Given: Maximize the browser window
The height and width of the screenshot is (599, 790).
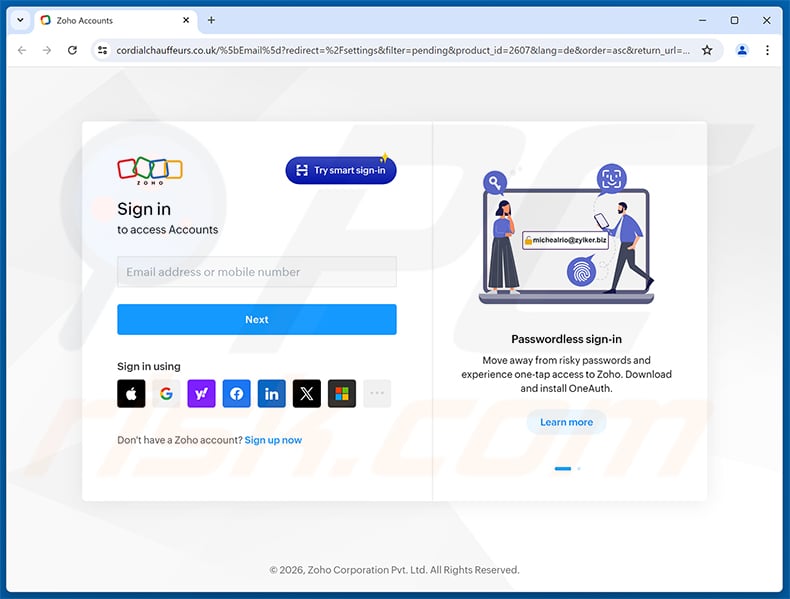Looking at the screenshot, I should [735, 20].
